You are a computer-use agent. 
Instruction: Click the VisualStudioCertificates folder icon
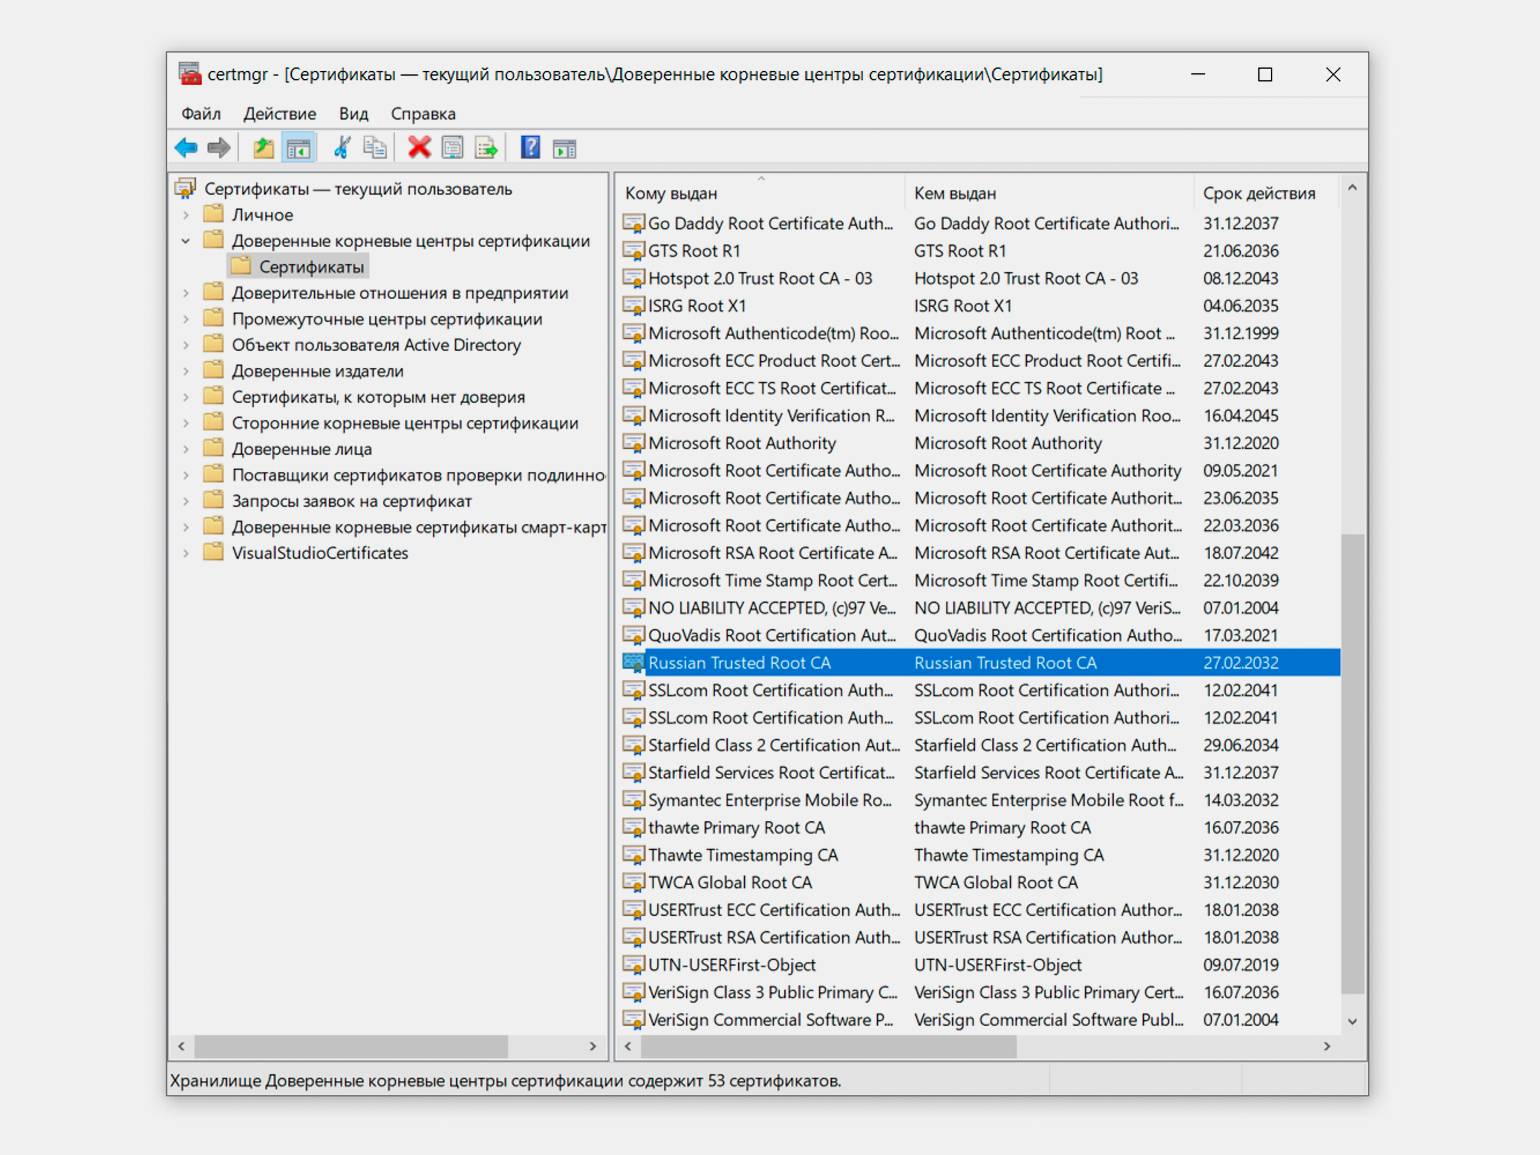tap(213, 552)
